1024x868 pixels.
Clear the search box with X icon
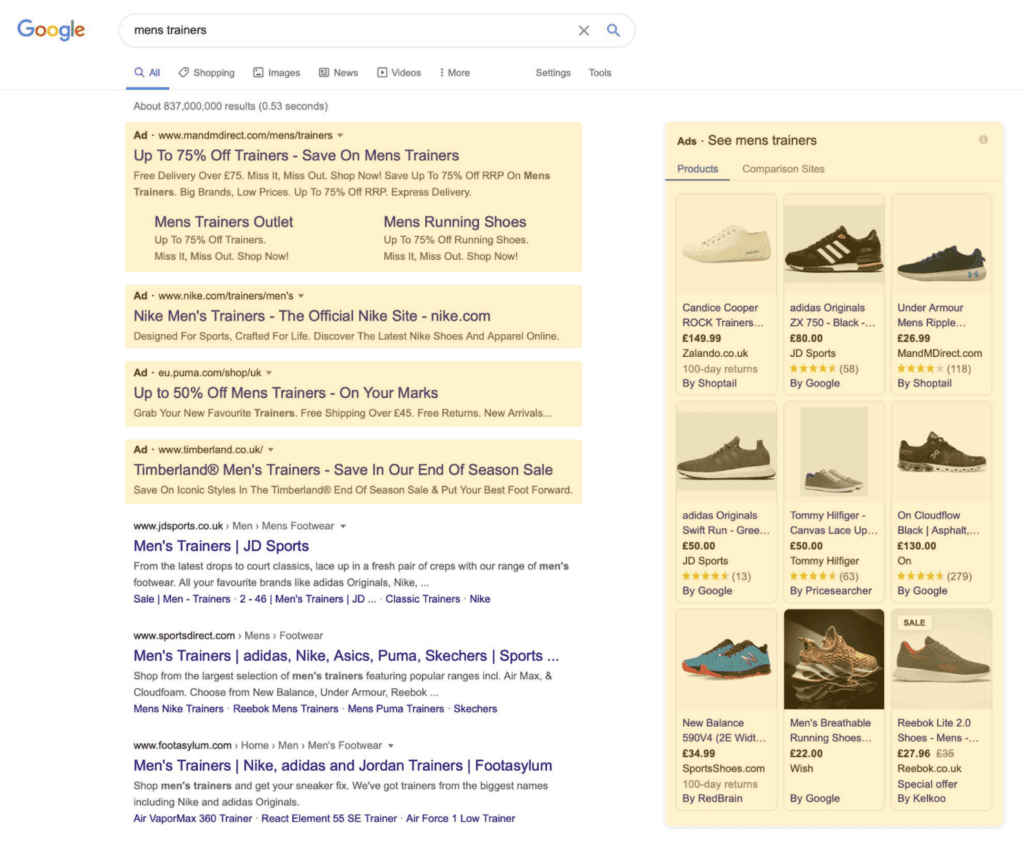[x=584, y=31]
